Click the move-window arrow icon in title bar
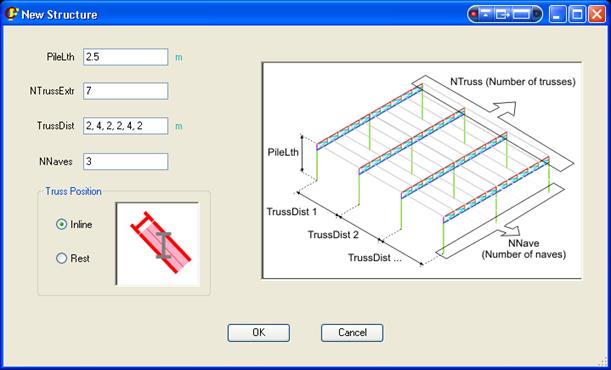The height and width of the screenshot is (370, 611). [x=503, y=14]
